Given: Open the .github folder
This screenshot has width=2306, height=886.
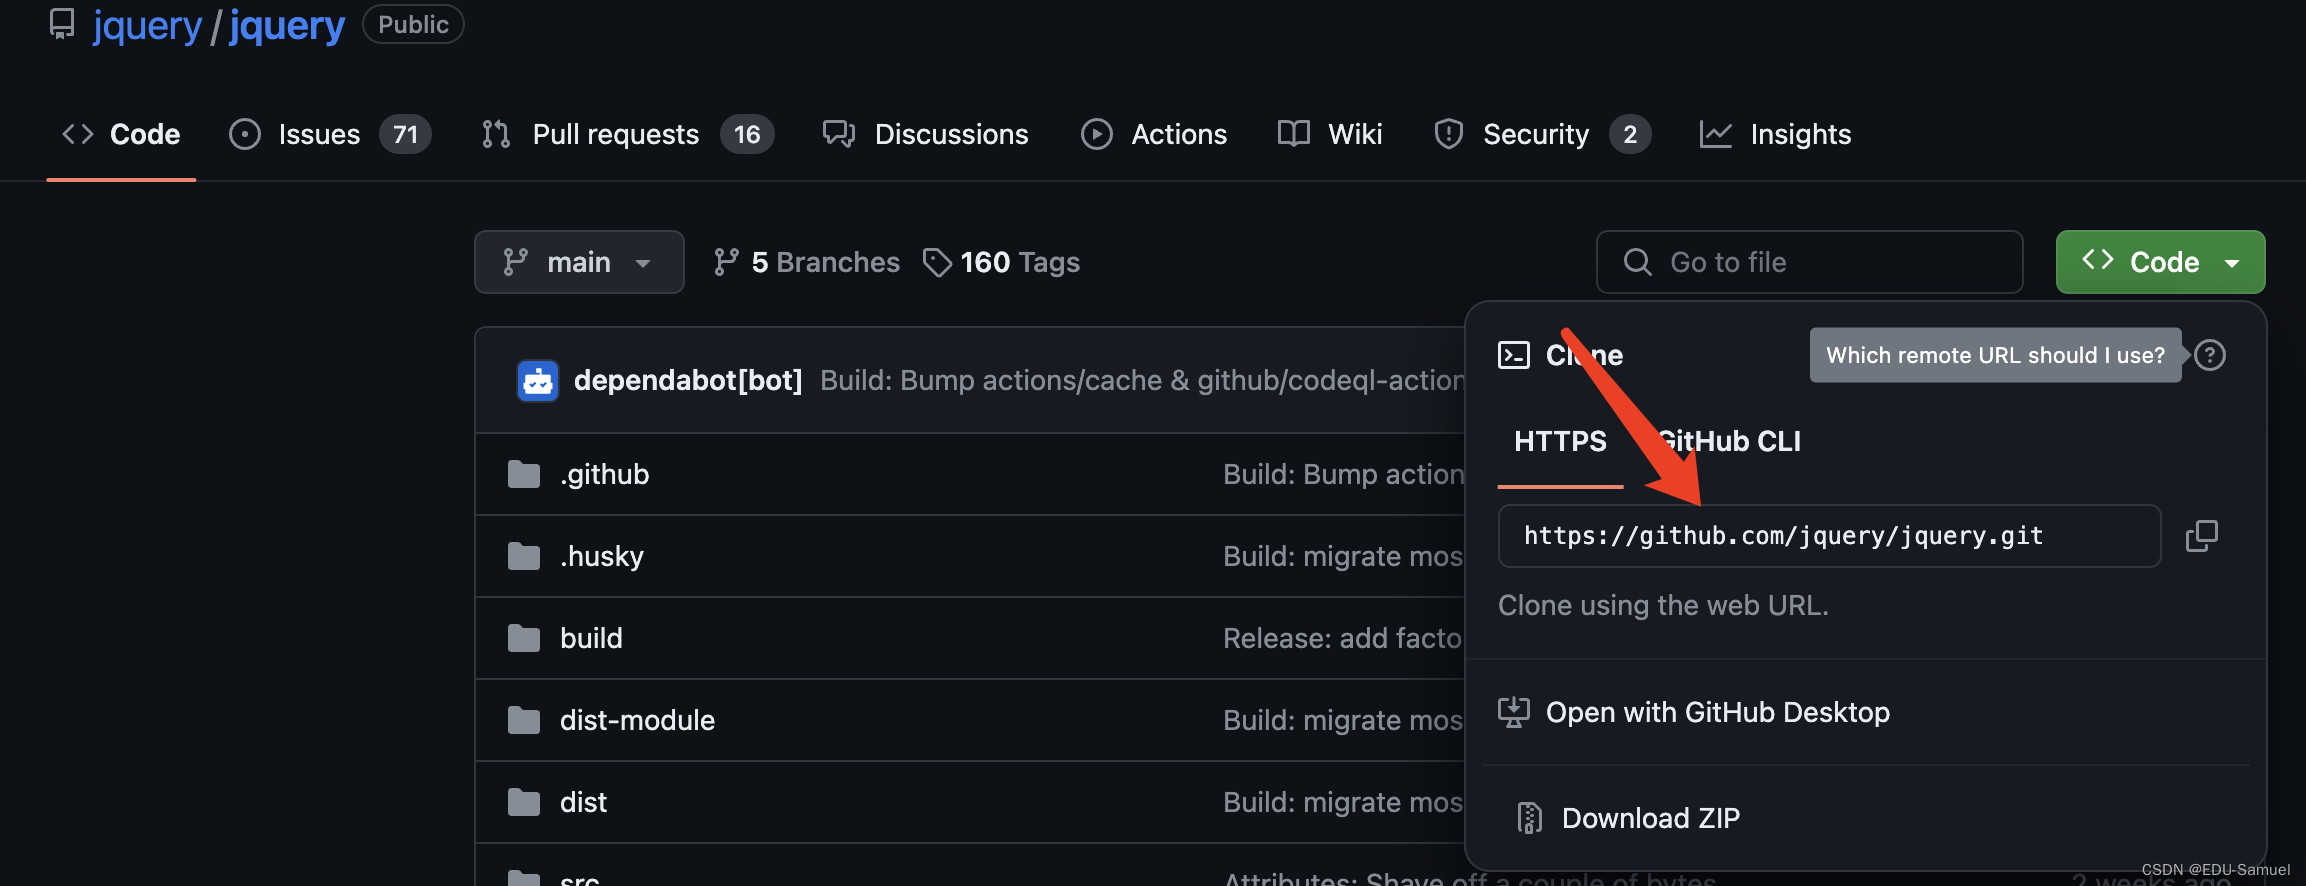Looking at the screenshot, I should [x=605, y=474].
